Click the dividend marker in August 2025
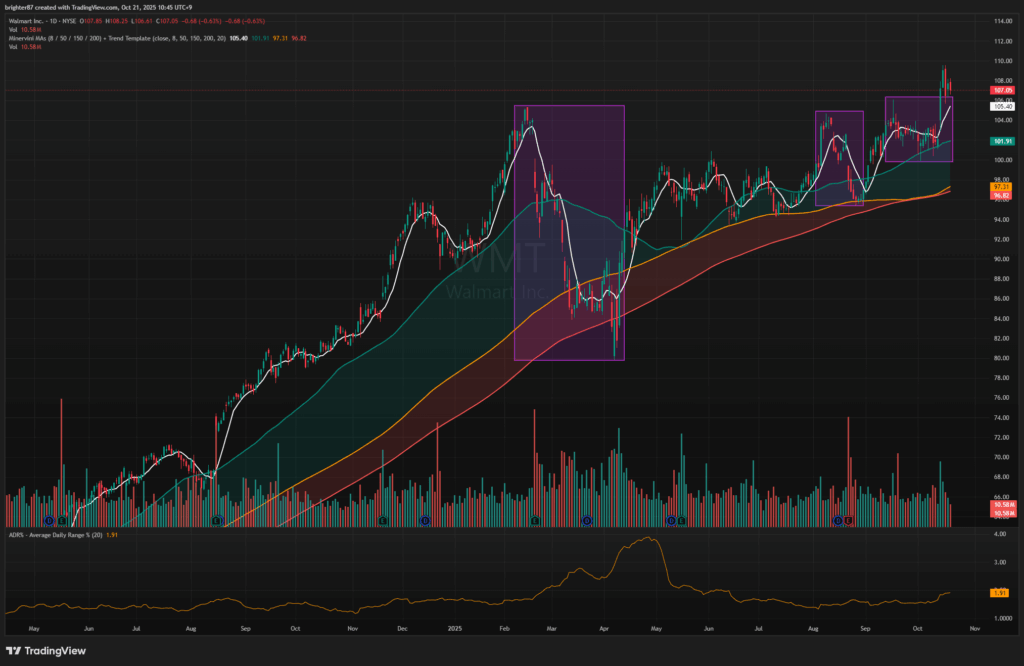 click(x=837, y=520)
